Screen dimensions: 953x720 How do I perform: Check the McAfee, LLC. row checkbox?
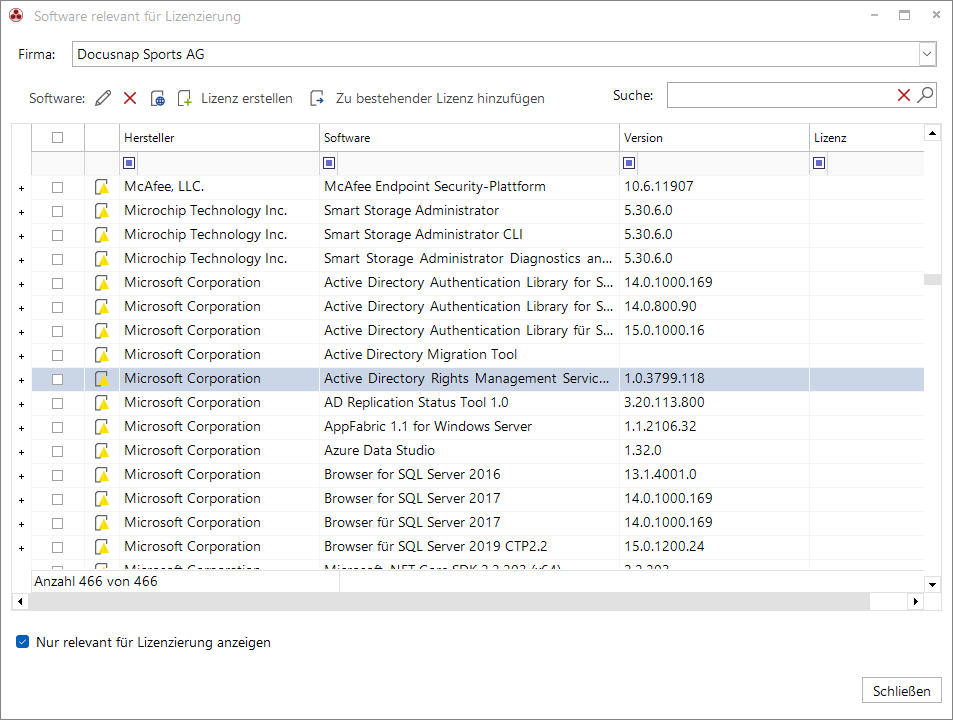[x=57, y=187]
